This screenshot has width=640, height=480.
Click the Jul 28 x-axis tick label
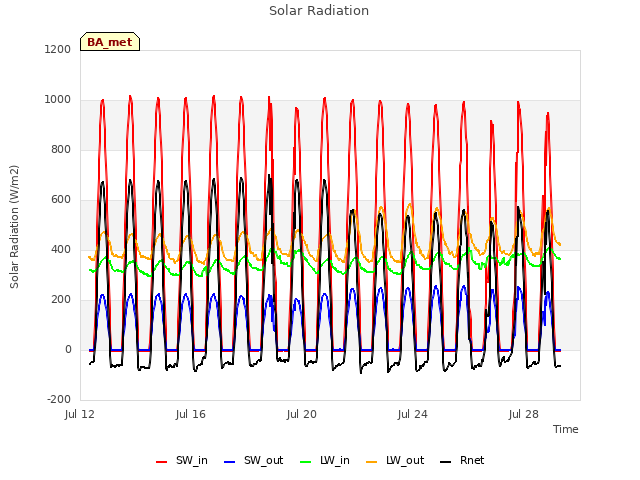click(x=524, y=414)
